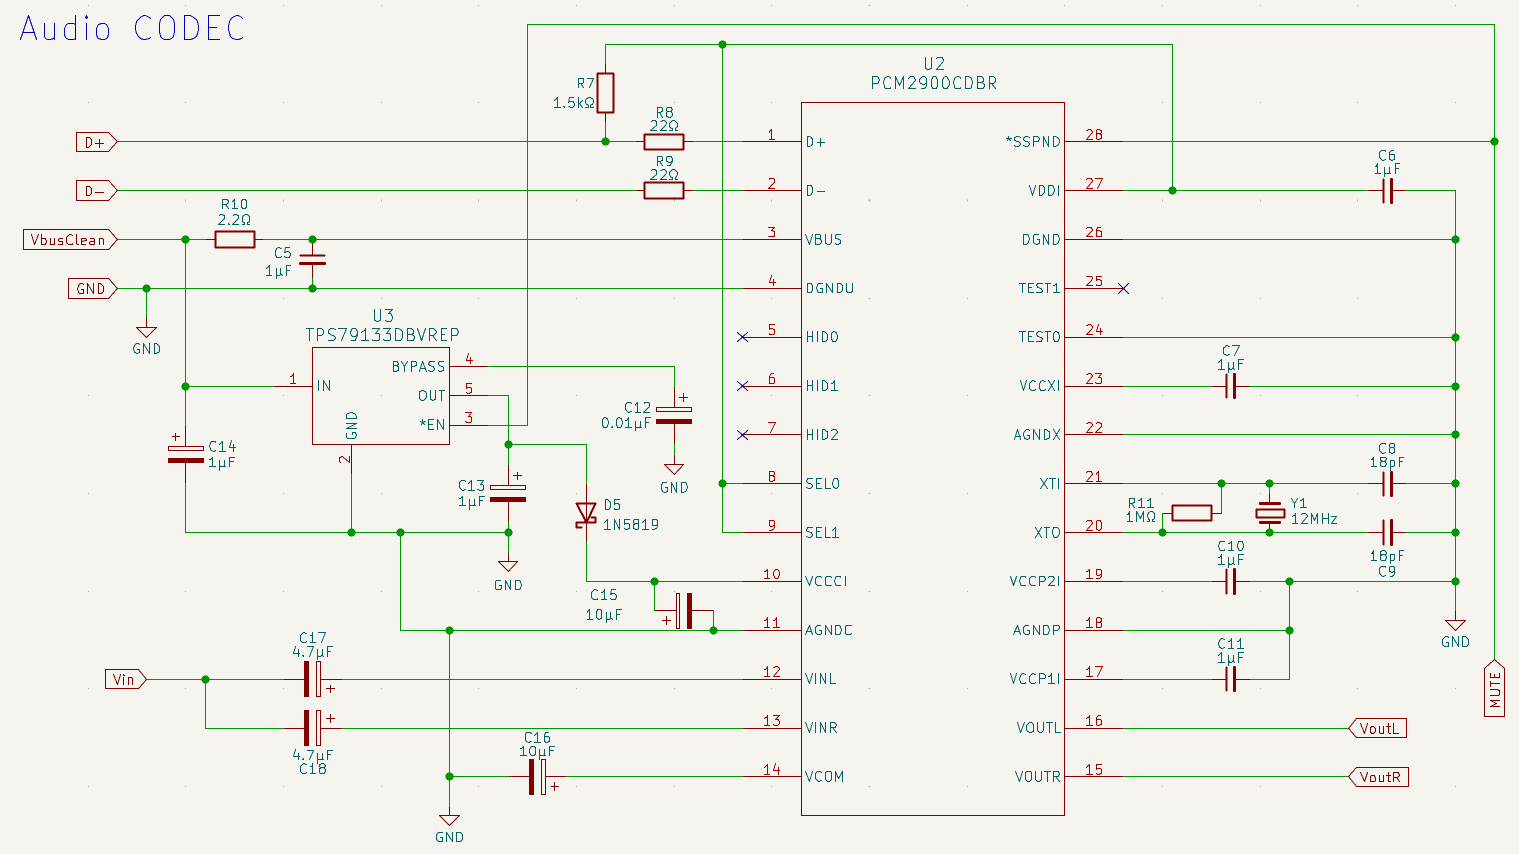This screenshot has width=1519, height=854.
Task: Click the SEL0 pin name on U2
Action: click(x=823, y=483)
